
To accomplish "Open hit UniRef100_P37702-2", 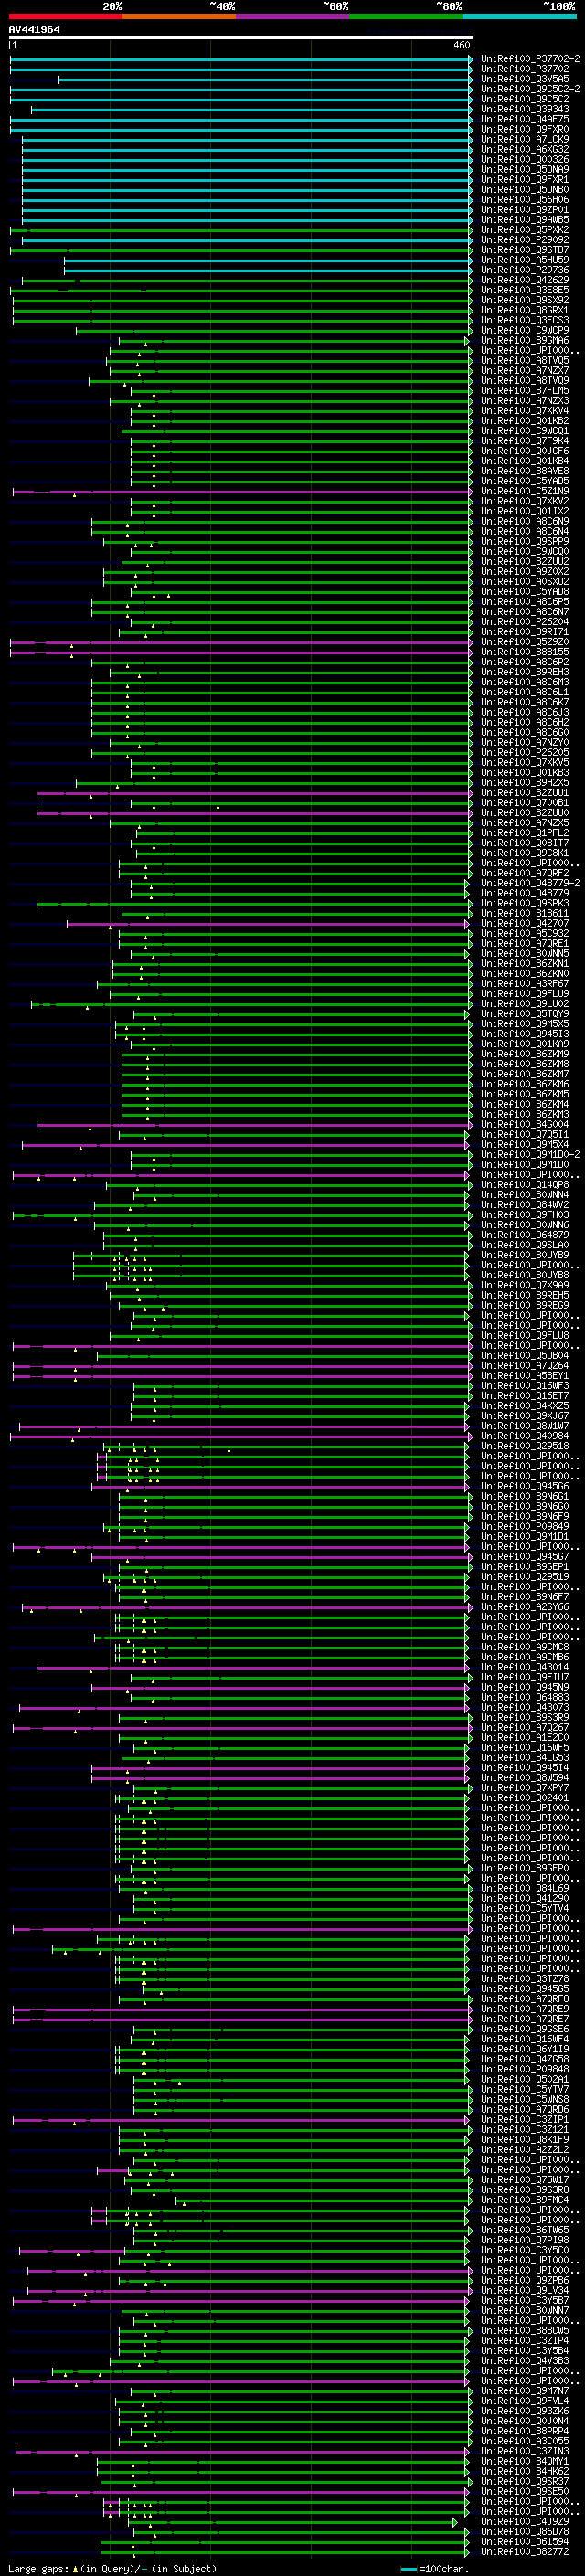I will pos(530,59).
